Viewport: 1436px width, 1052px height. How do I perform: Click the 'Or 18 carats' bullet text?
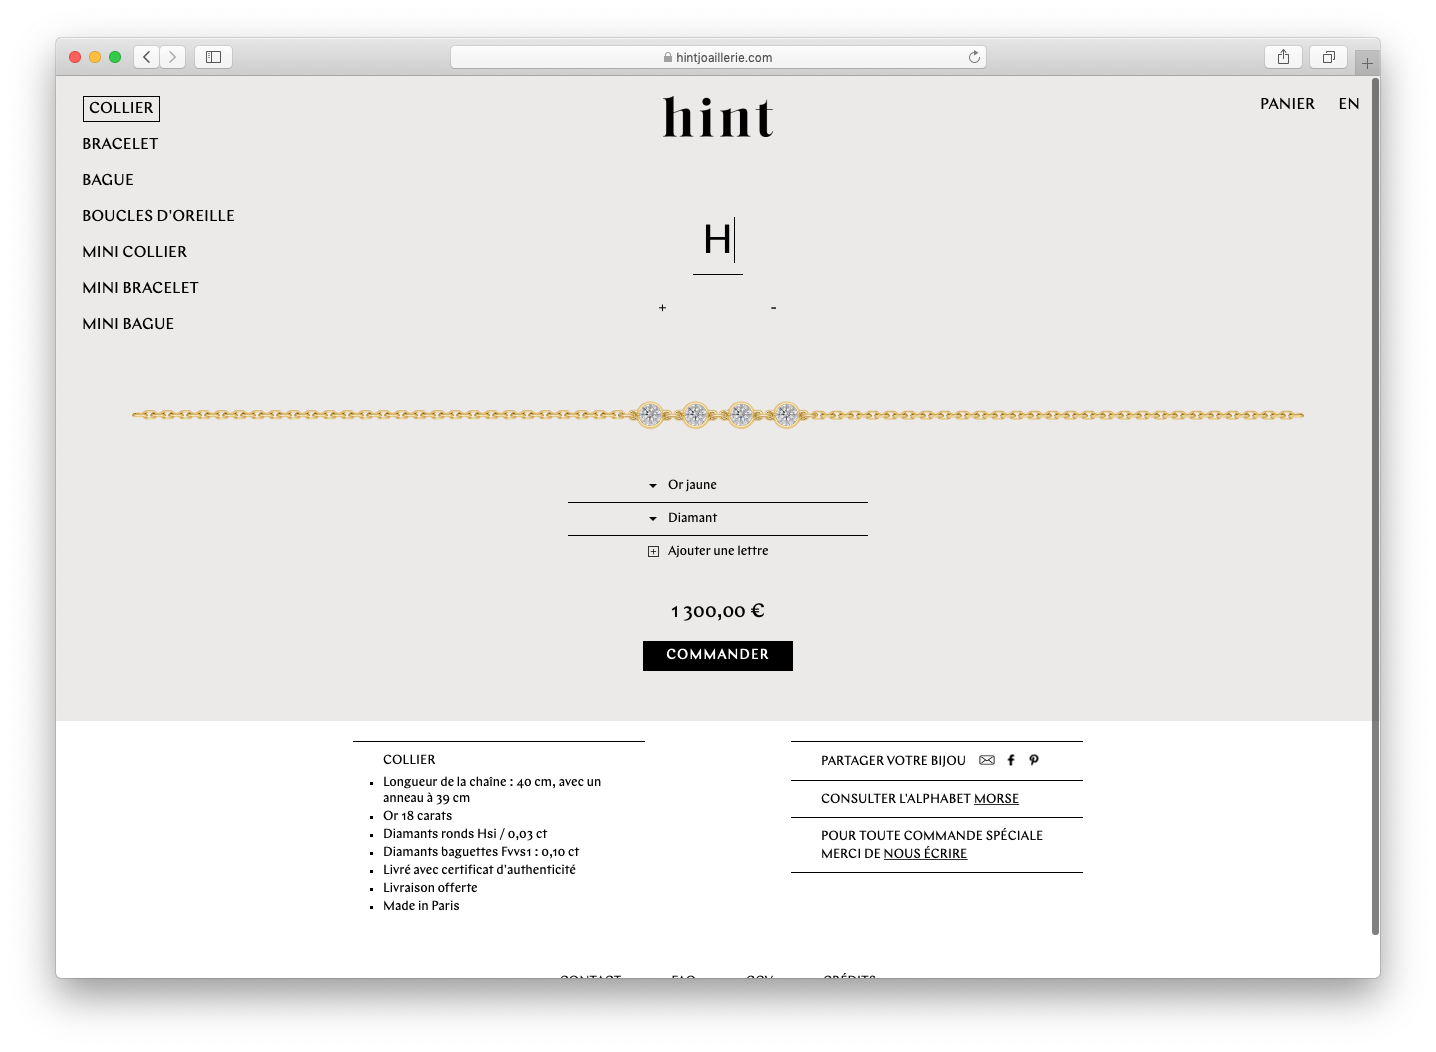point(417,816)
